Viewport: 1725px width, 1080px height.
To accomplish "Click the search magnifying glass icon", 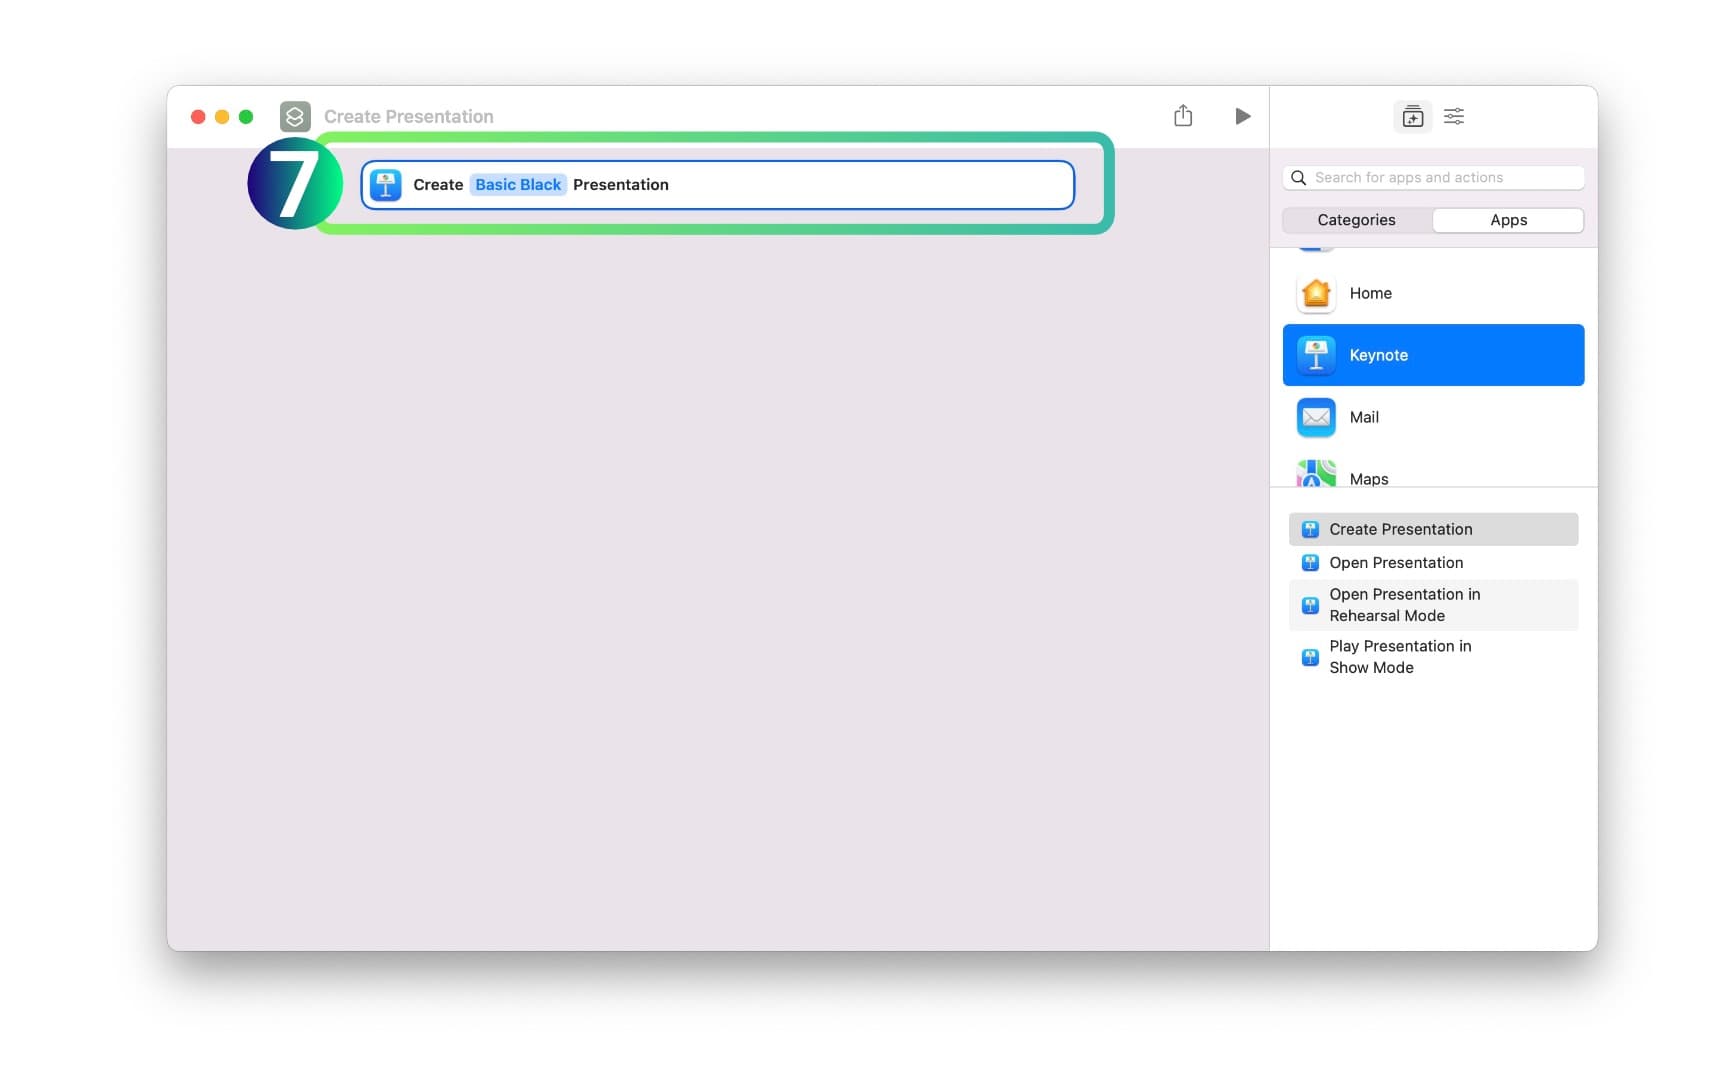I will pyautogui.click(x=1298, y=178).
